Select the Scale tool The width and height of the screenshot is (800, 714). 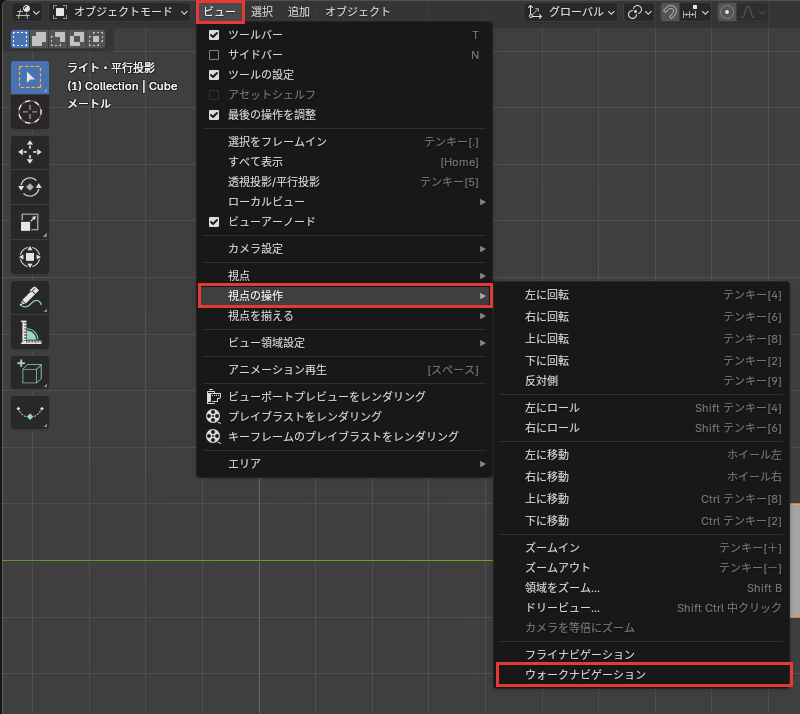tap(30, 222)
